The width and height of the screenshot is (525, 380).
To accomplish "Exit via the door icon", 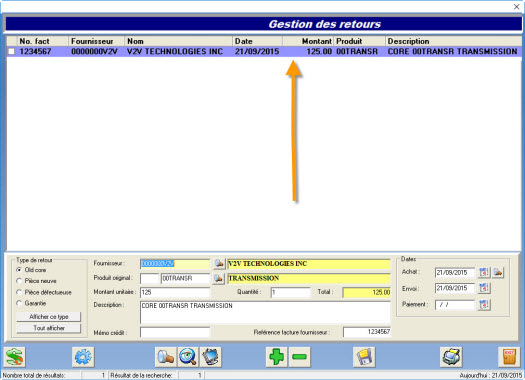I will tap(509, 357).
